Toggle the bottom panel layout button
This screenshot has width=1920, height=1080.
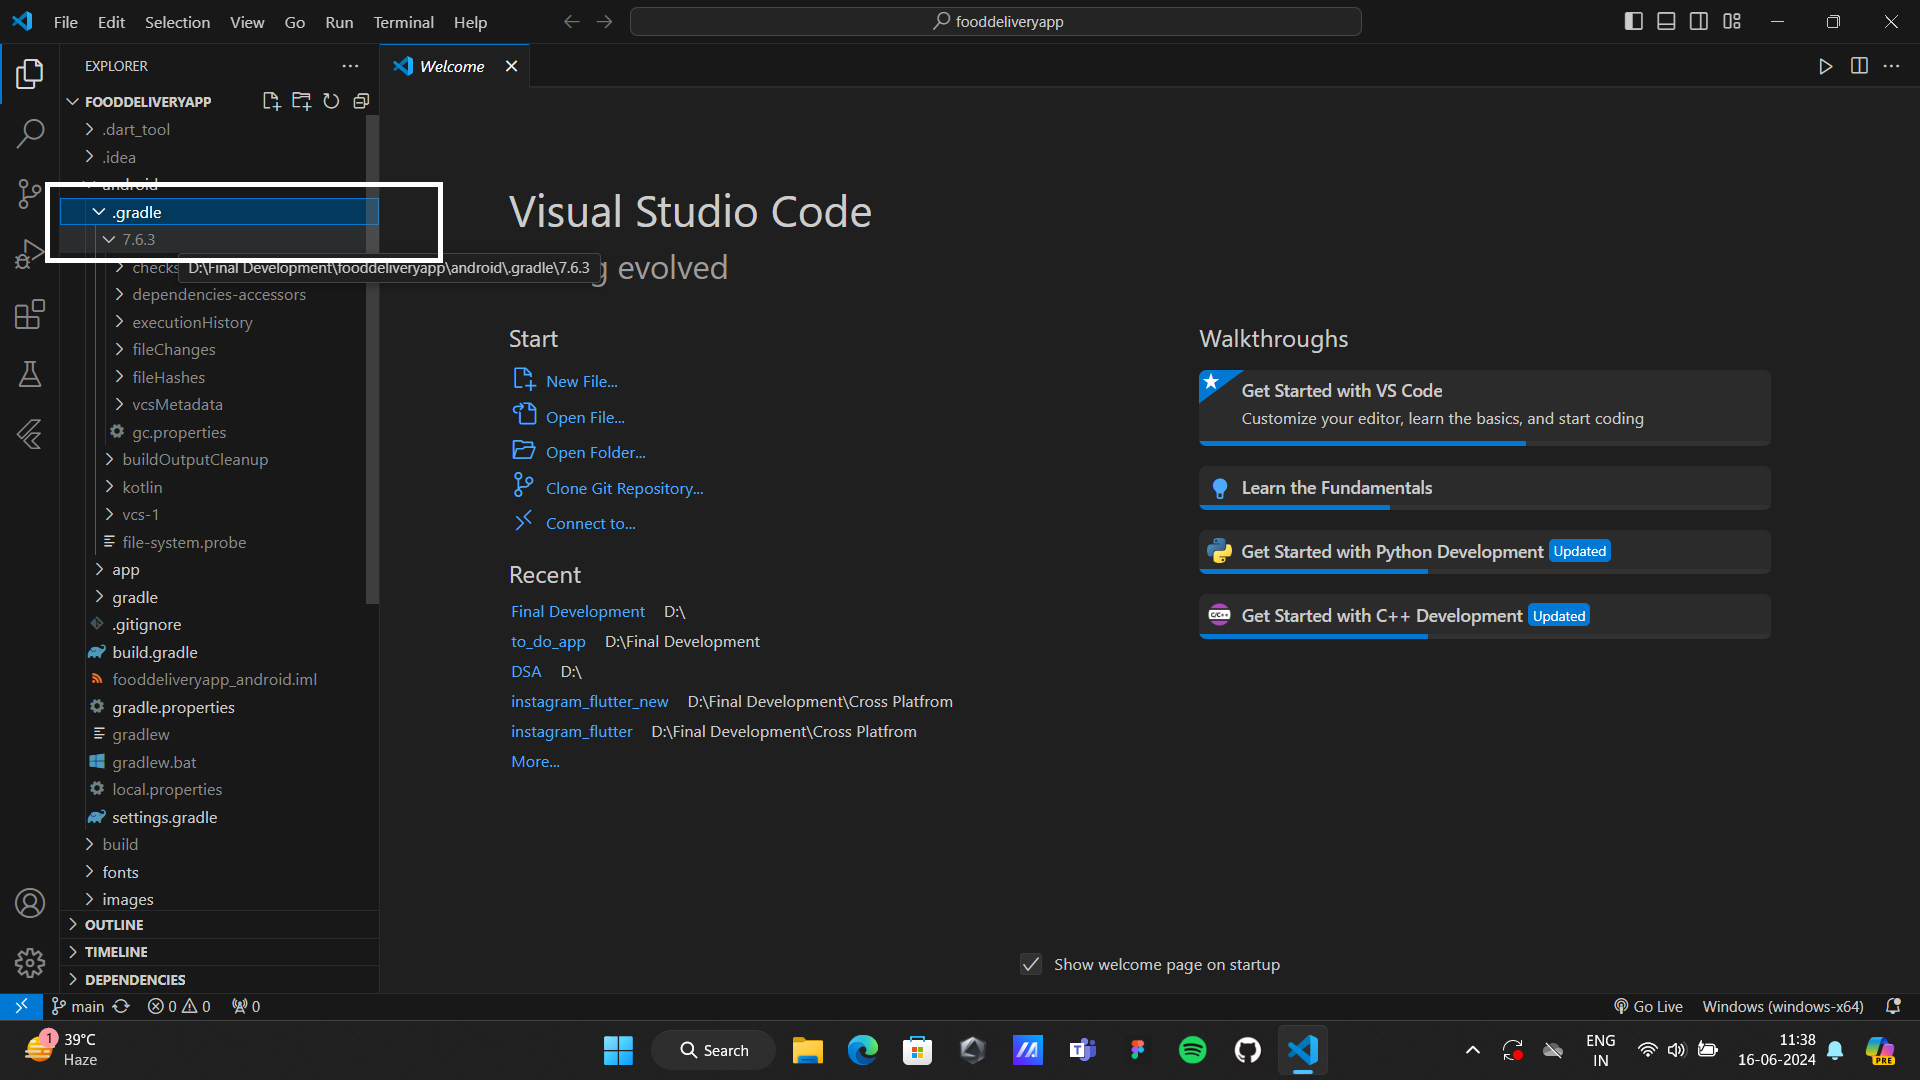pyautogui.click(x=1666, y=21)
